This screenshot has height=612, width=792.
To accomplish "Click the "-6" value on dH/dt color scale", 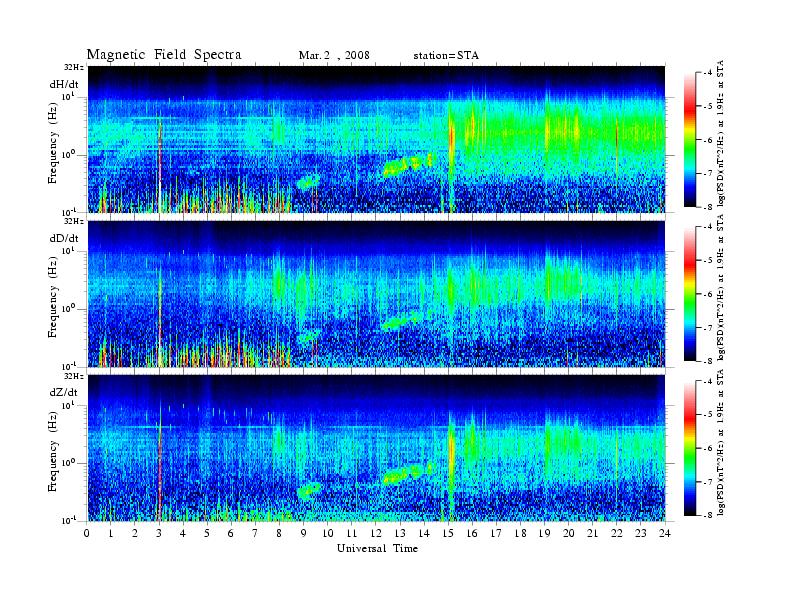I will click(707, 140).
